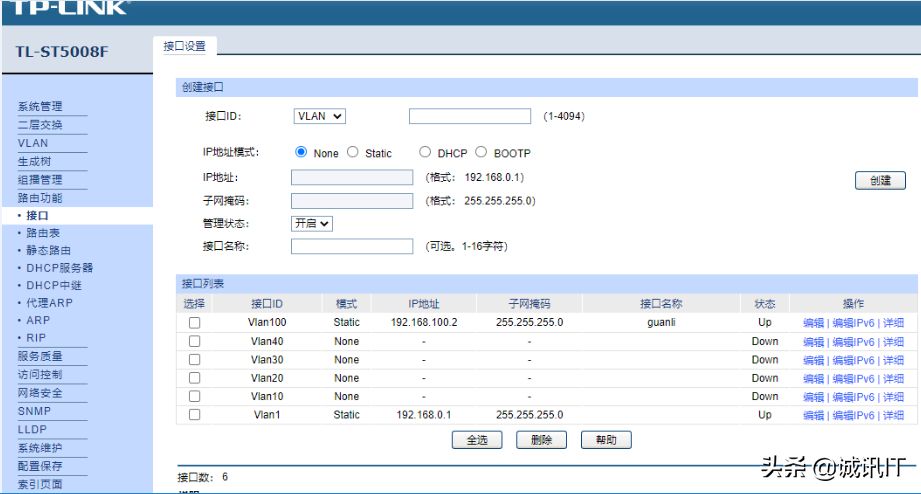The image size is (921, 494).
Task: Select BOOTP radio button
Action: click(481, 153)
